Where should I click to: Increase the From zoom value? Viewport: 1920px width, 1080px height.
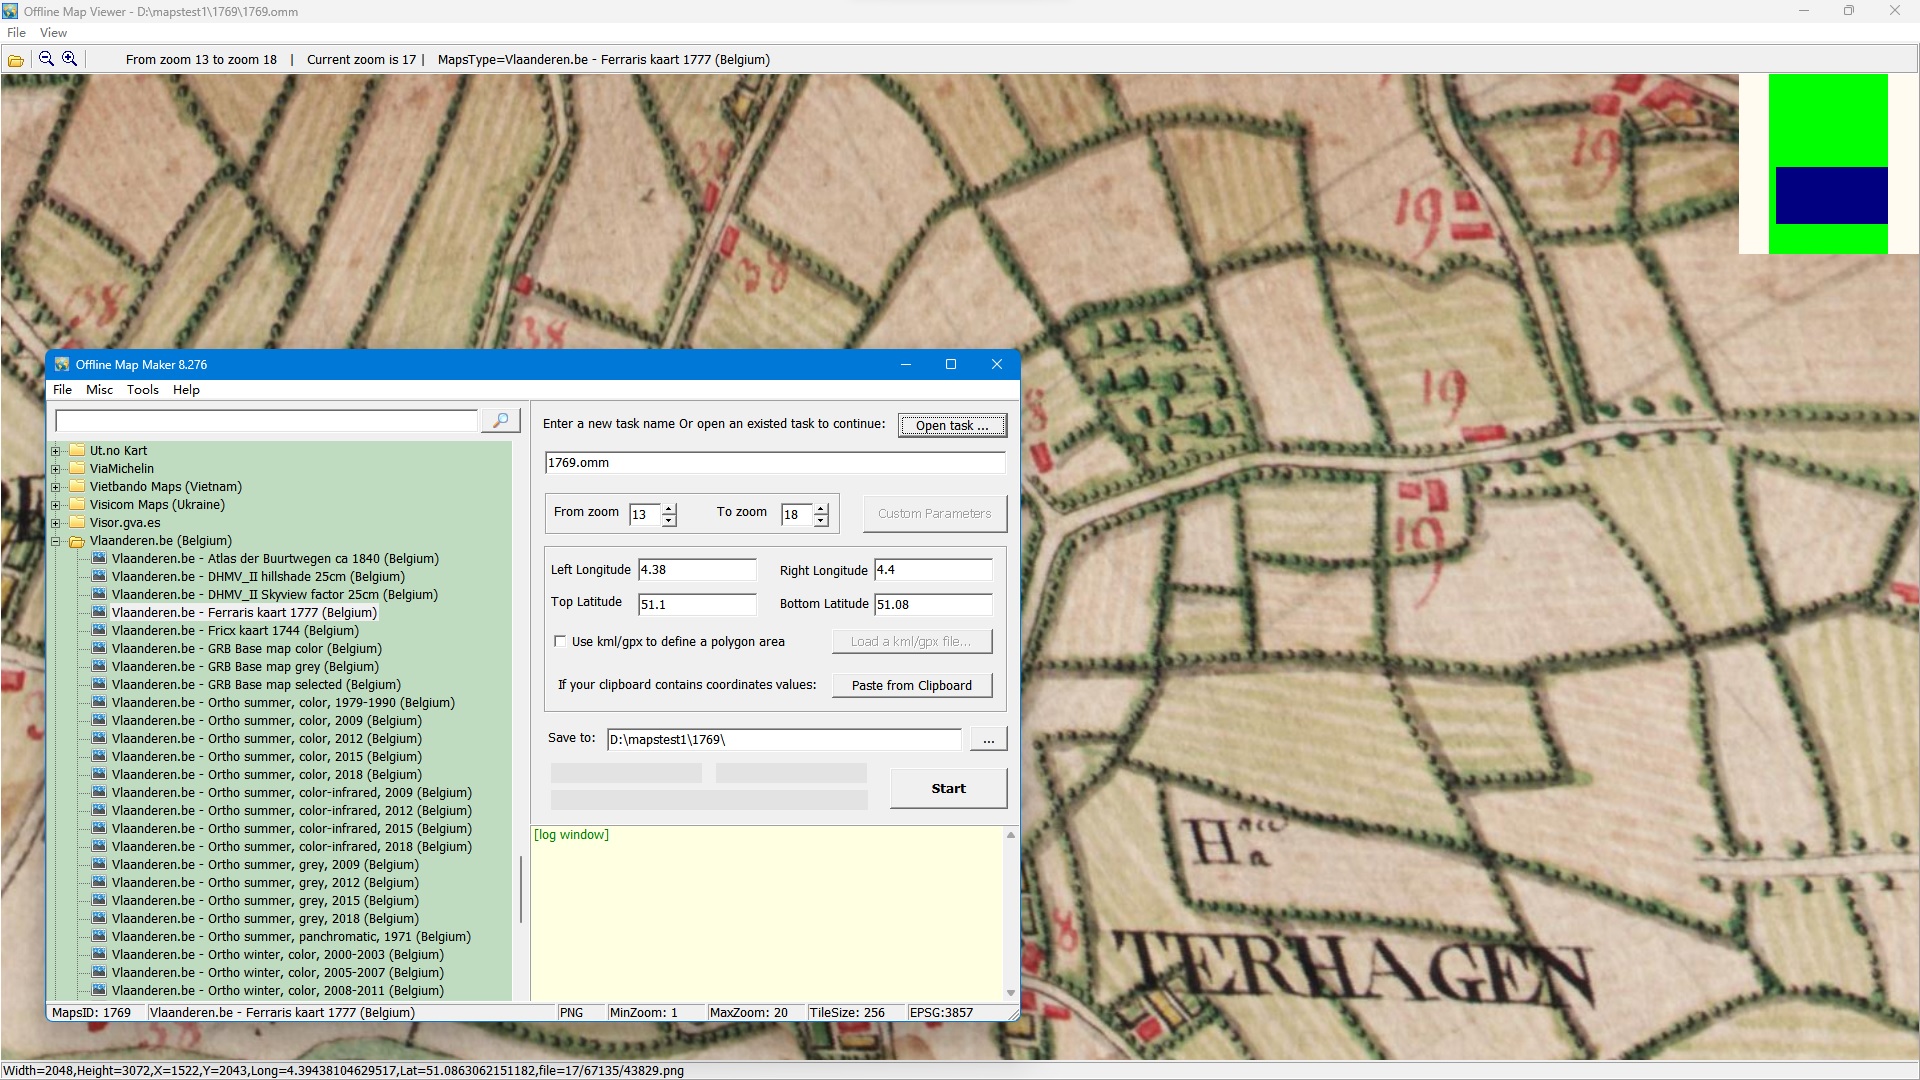coord(669,508)
